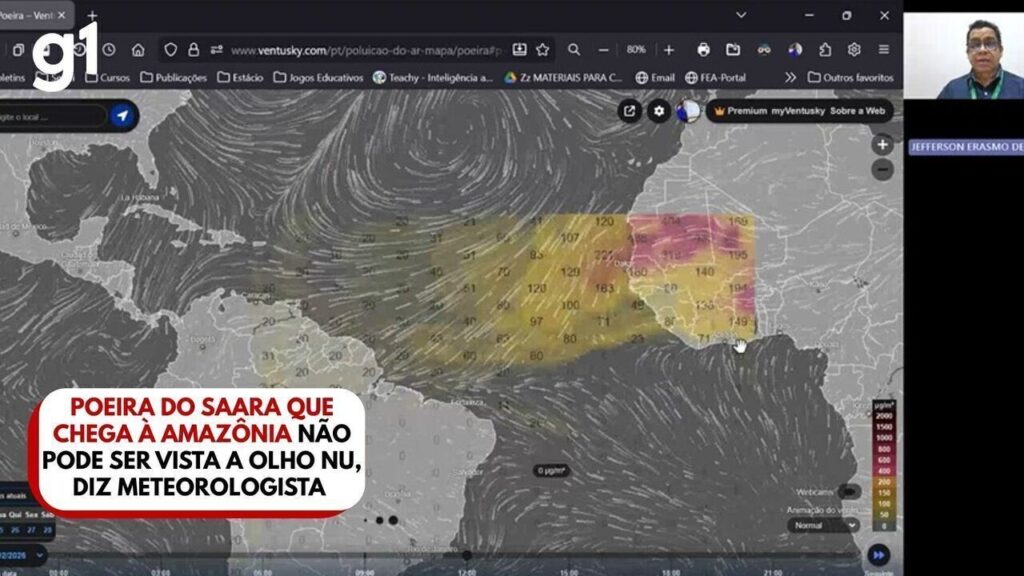
Task: List all tabs with the chevron
Action: pos(741,15)
